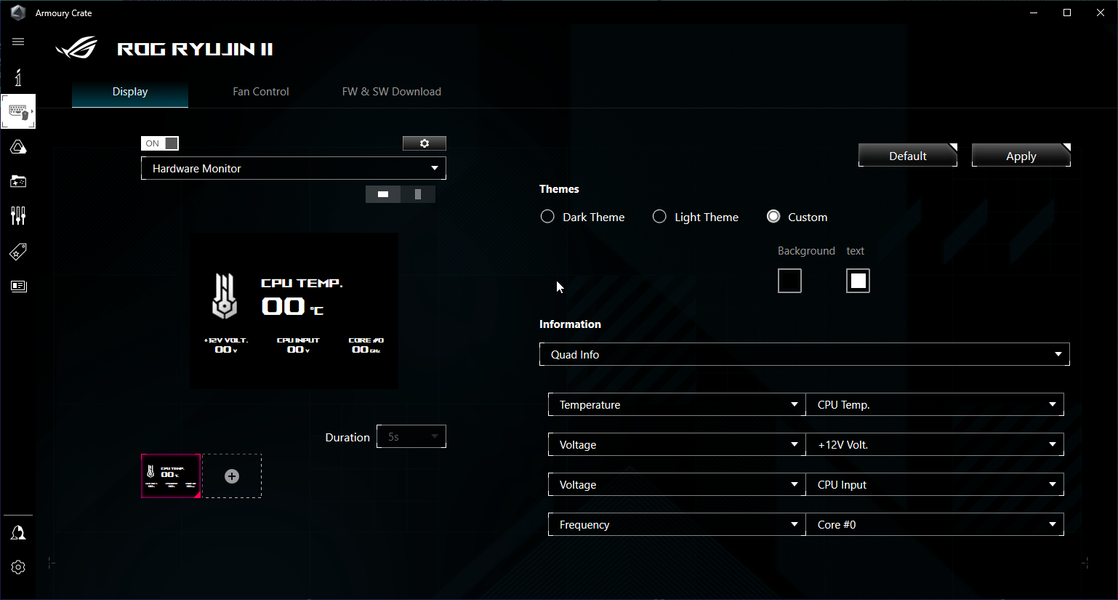Click the Duration label
The height and width of the screenshot is (600, 1118).
[x=347, y=438]
